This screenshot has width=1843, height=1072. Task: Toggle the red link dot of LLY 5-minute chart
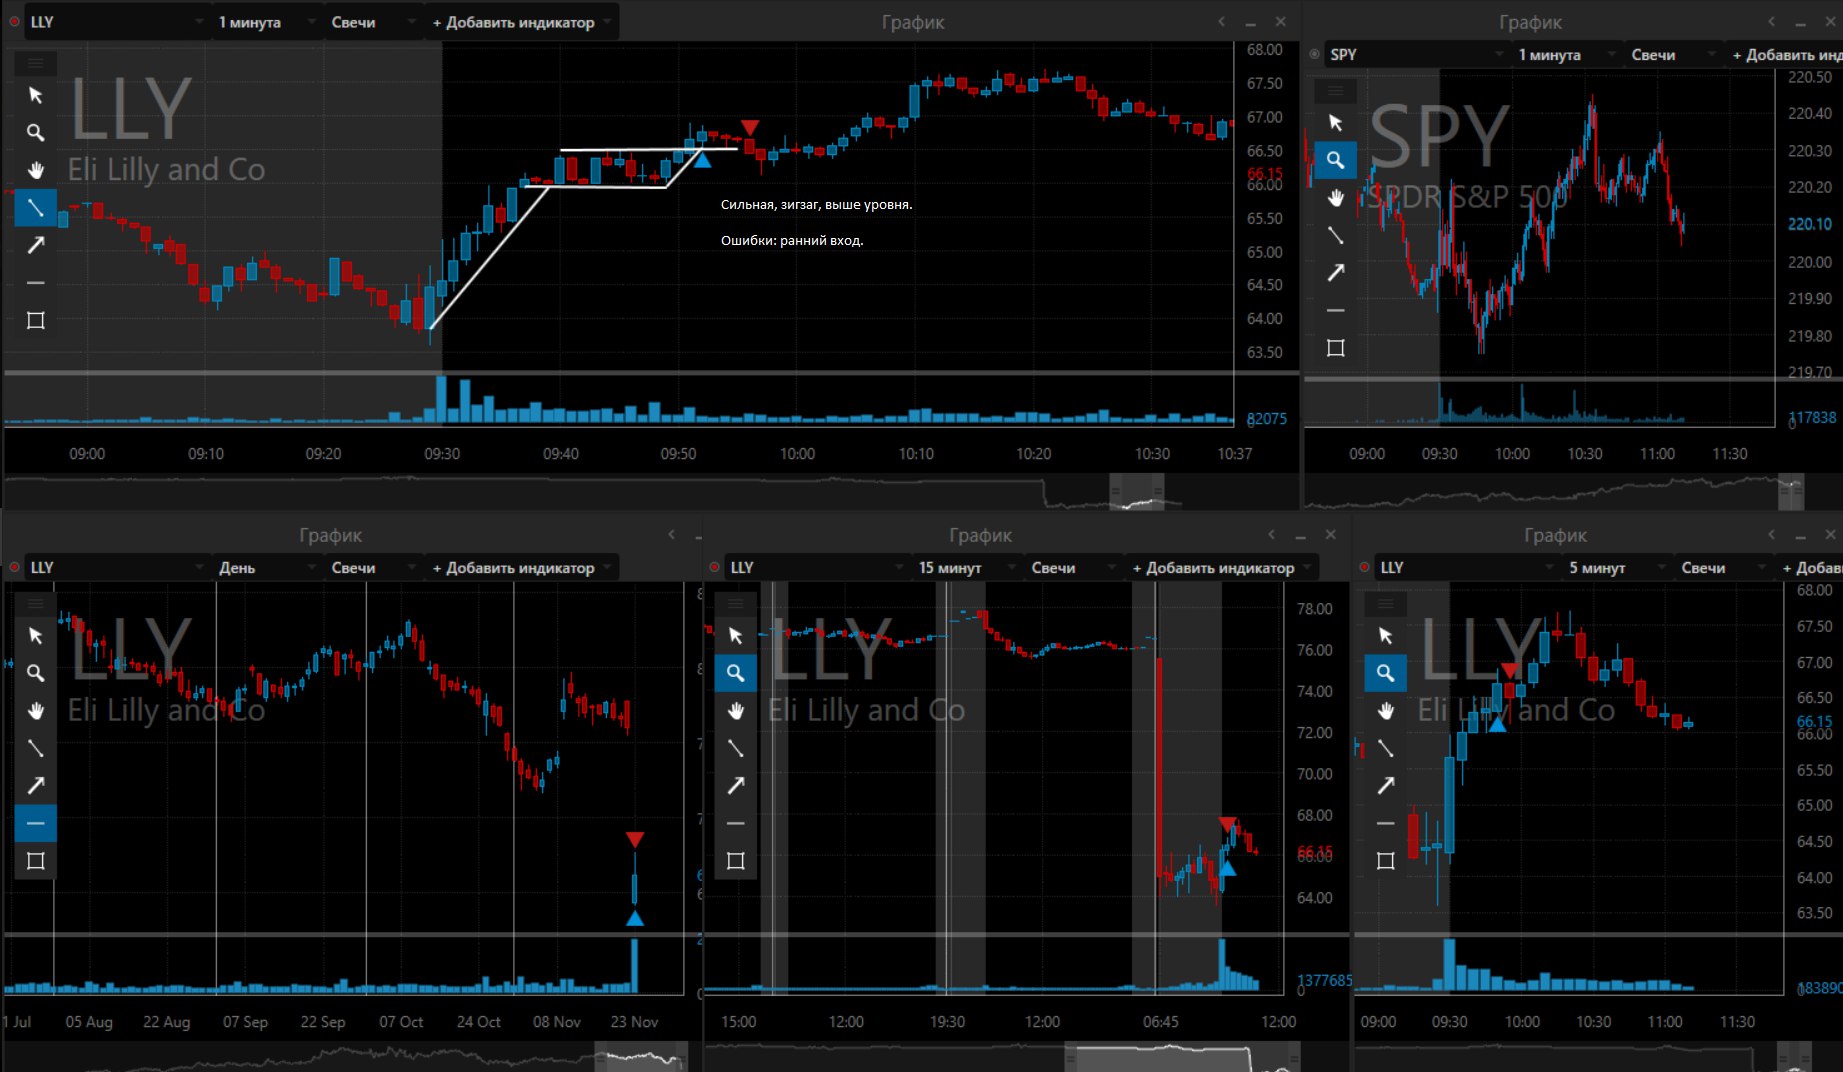click(x=1364, y=567)
